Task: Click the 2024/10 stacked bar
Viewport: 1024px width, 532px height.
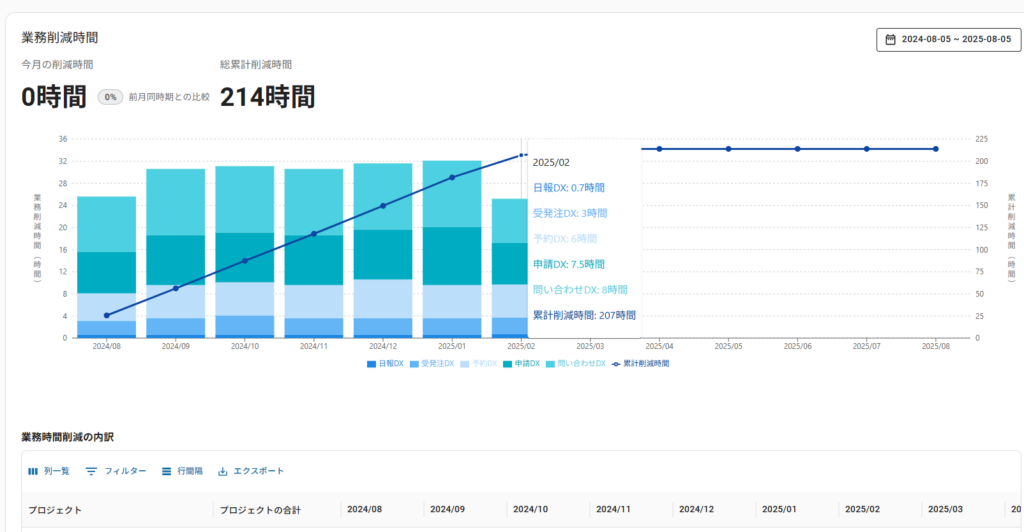Action: coord(245,252)
